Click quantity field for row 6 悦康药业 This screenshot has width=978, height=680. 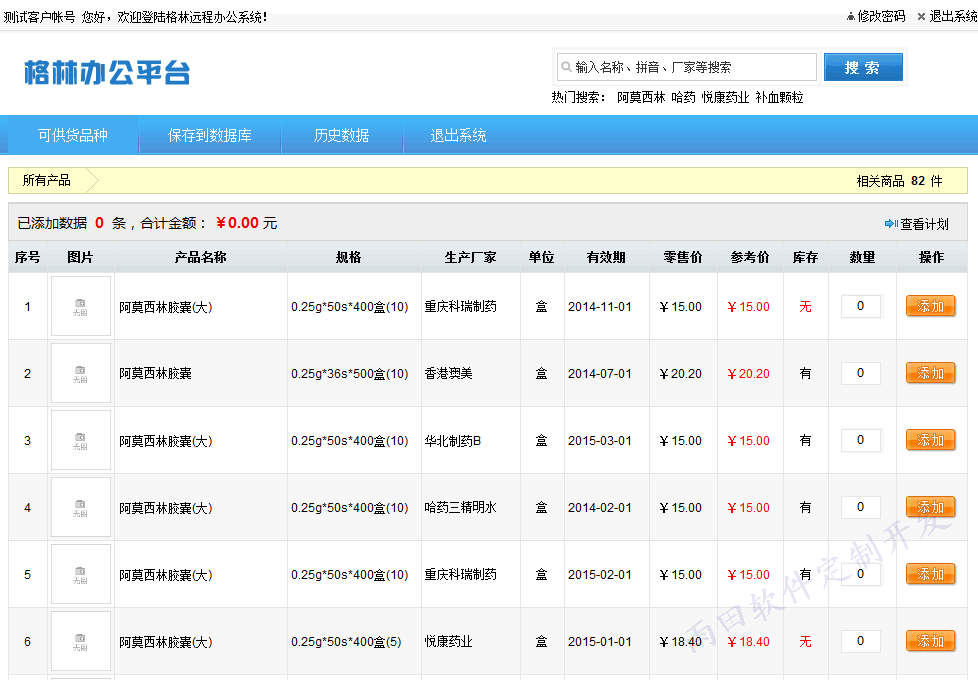861,641
